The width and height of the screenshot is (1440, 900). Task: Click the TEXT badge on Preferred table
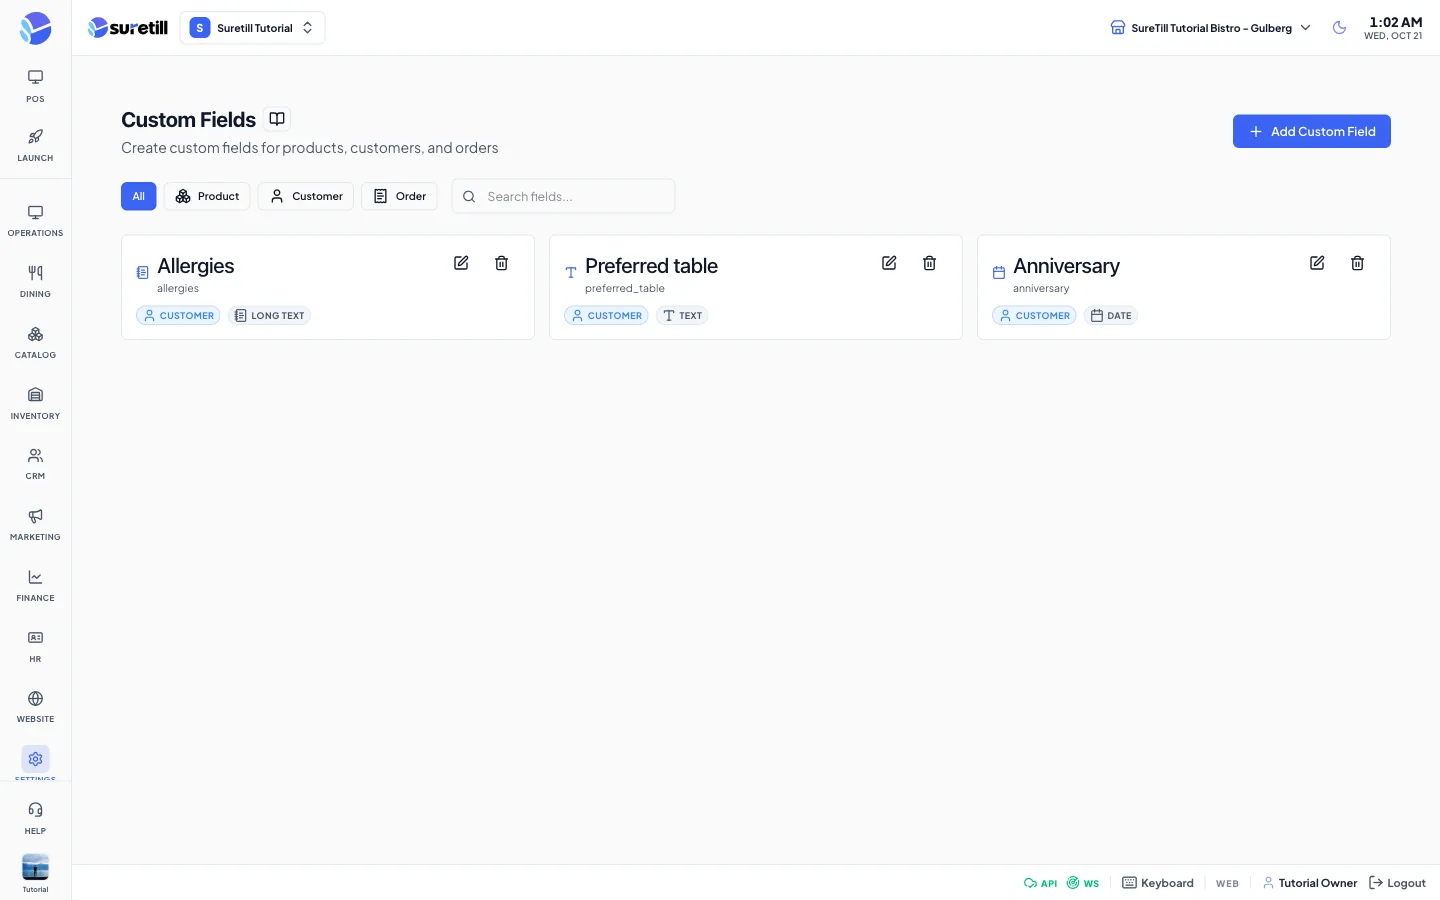(682, 315)
